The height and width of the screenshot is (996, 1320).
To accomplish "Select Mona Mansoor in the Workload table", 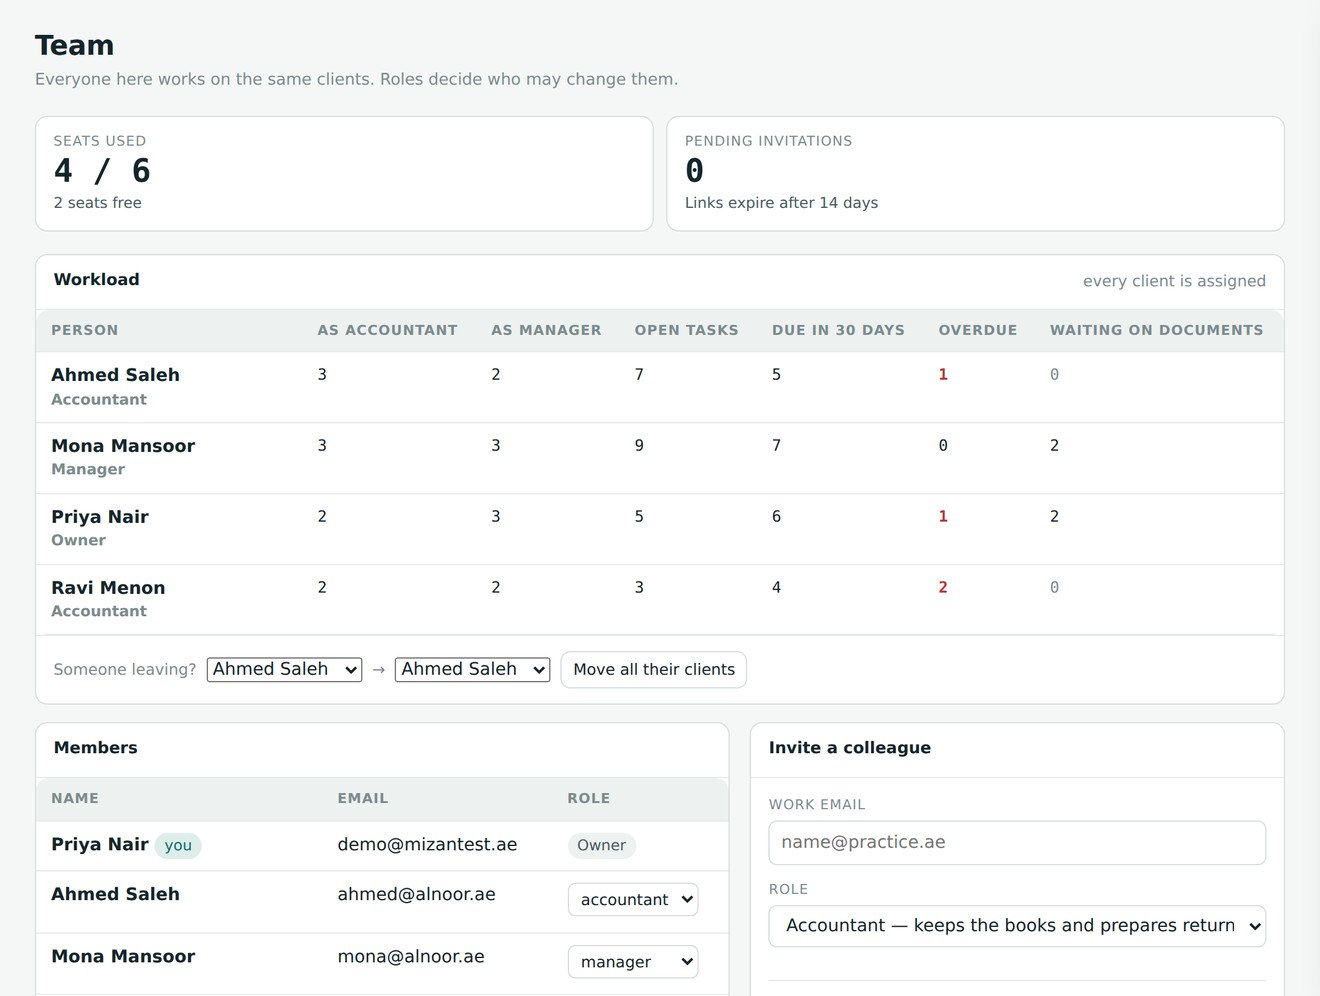I will point(123,446).
